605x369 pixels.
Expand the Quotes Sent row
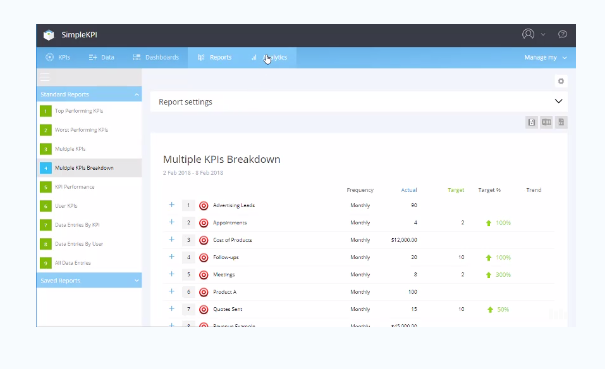click(x=172, y=308)
